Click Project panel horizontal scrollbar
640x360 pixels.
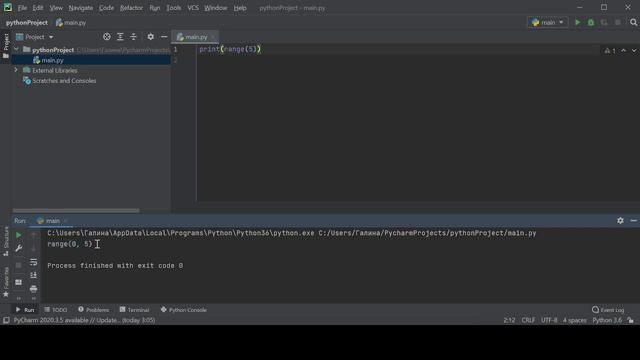[76, 210]
